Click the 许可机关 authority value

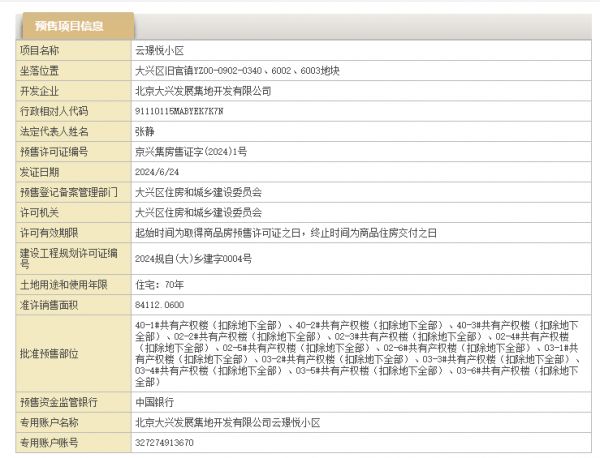point(198,212)
